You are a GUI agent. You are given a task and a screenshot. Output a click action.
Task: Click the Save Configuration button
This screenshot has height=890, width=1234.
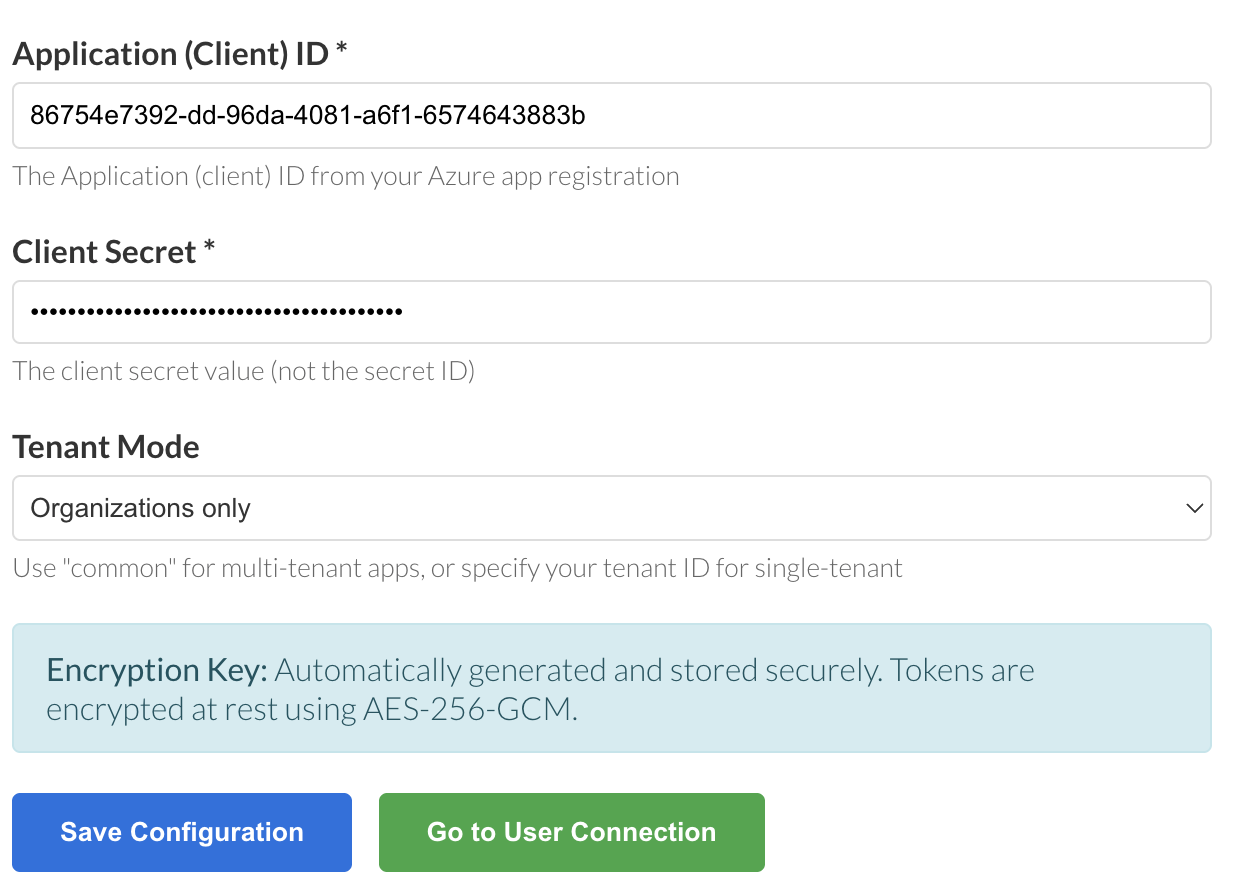(x=181, y=831)
